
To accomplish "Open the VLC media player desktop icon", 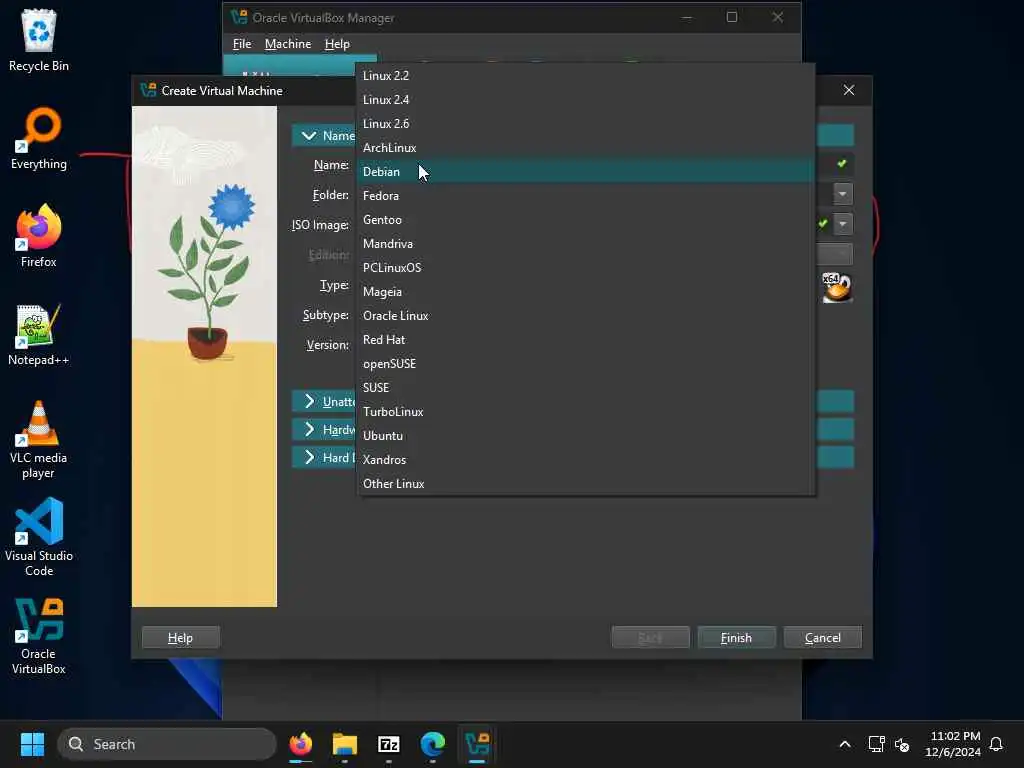I will pos(39,439).
